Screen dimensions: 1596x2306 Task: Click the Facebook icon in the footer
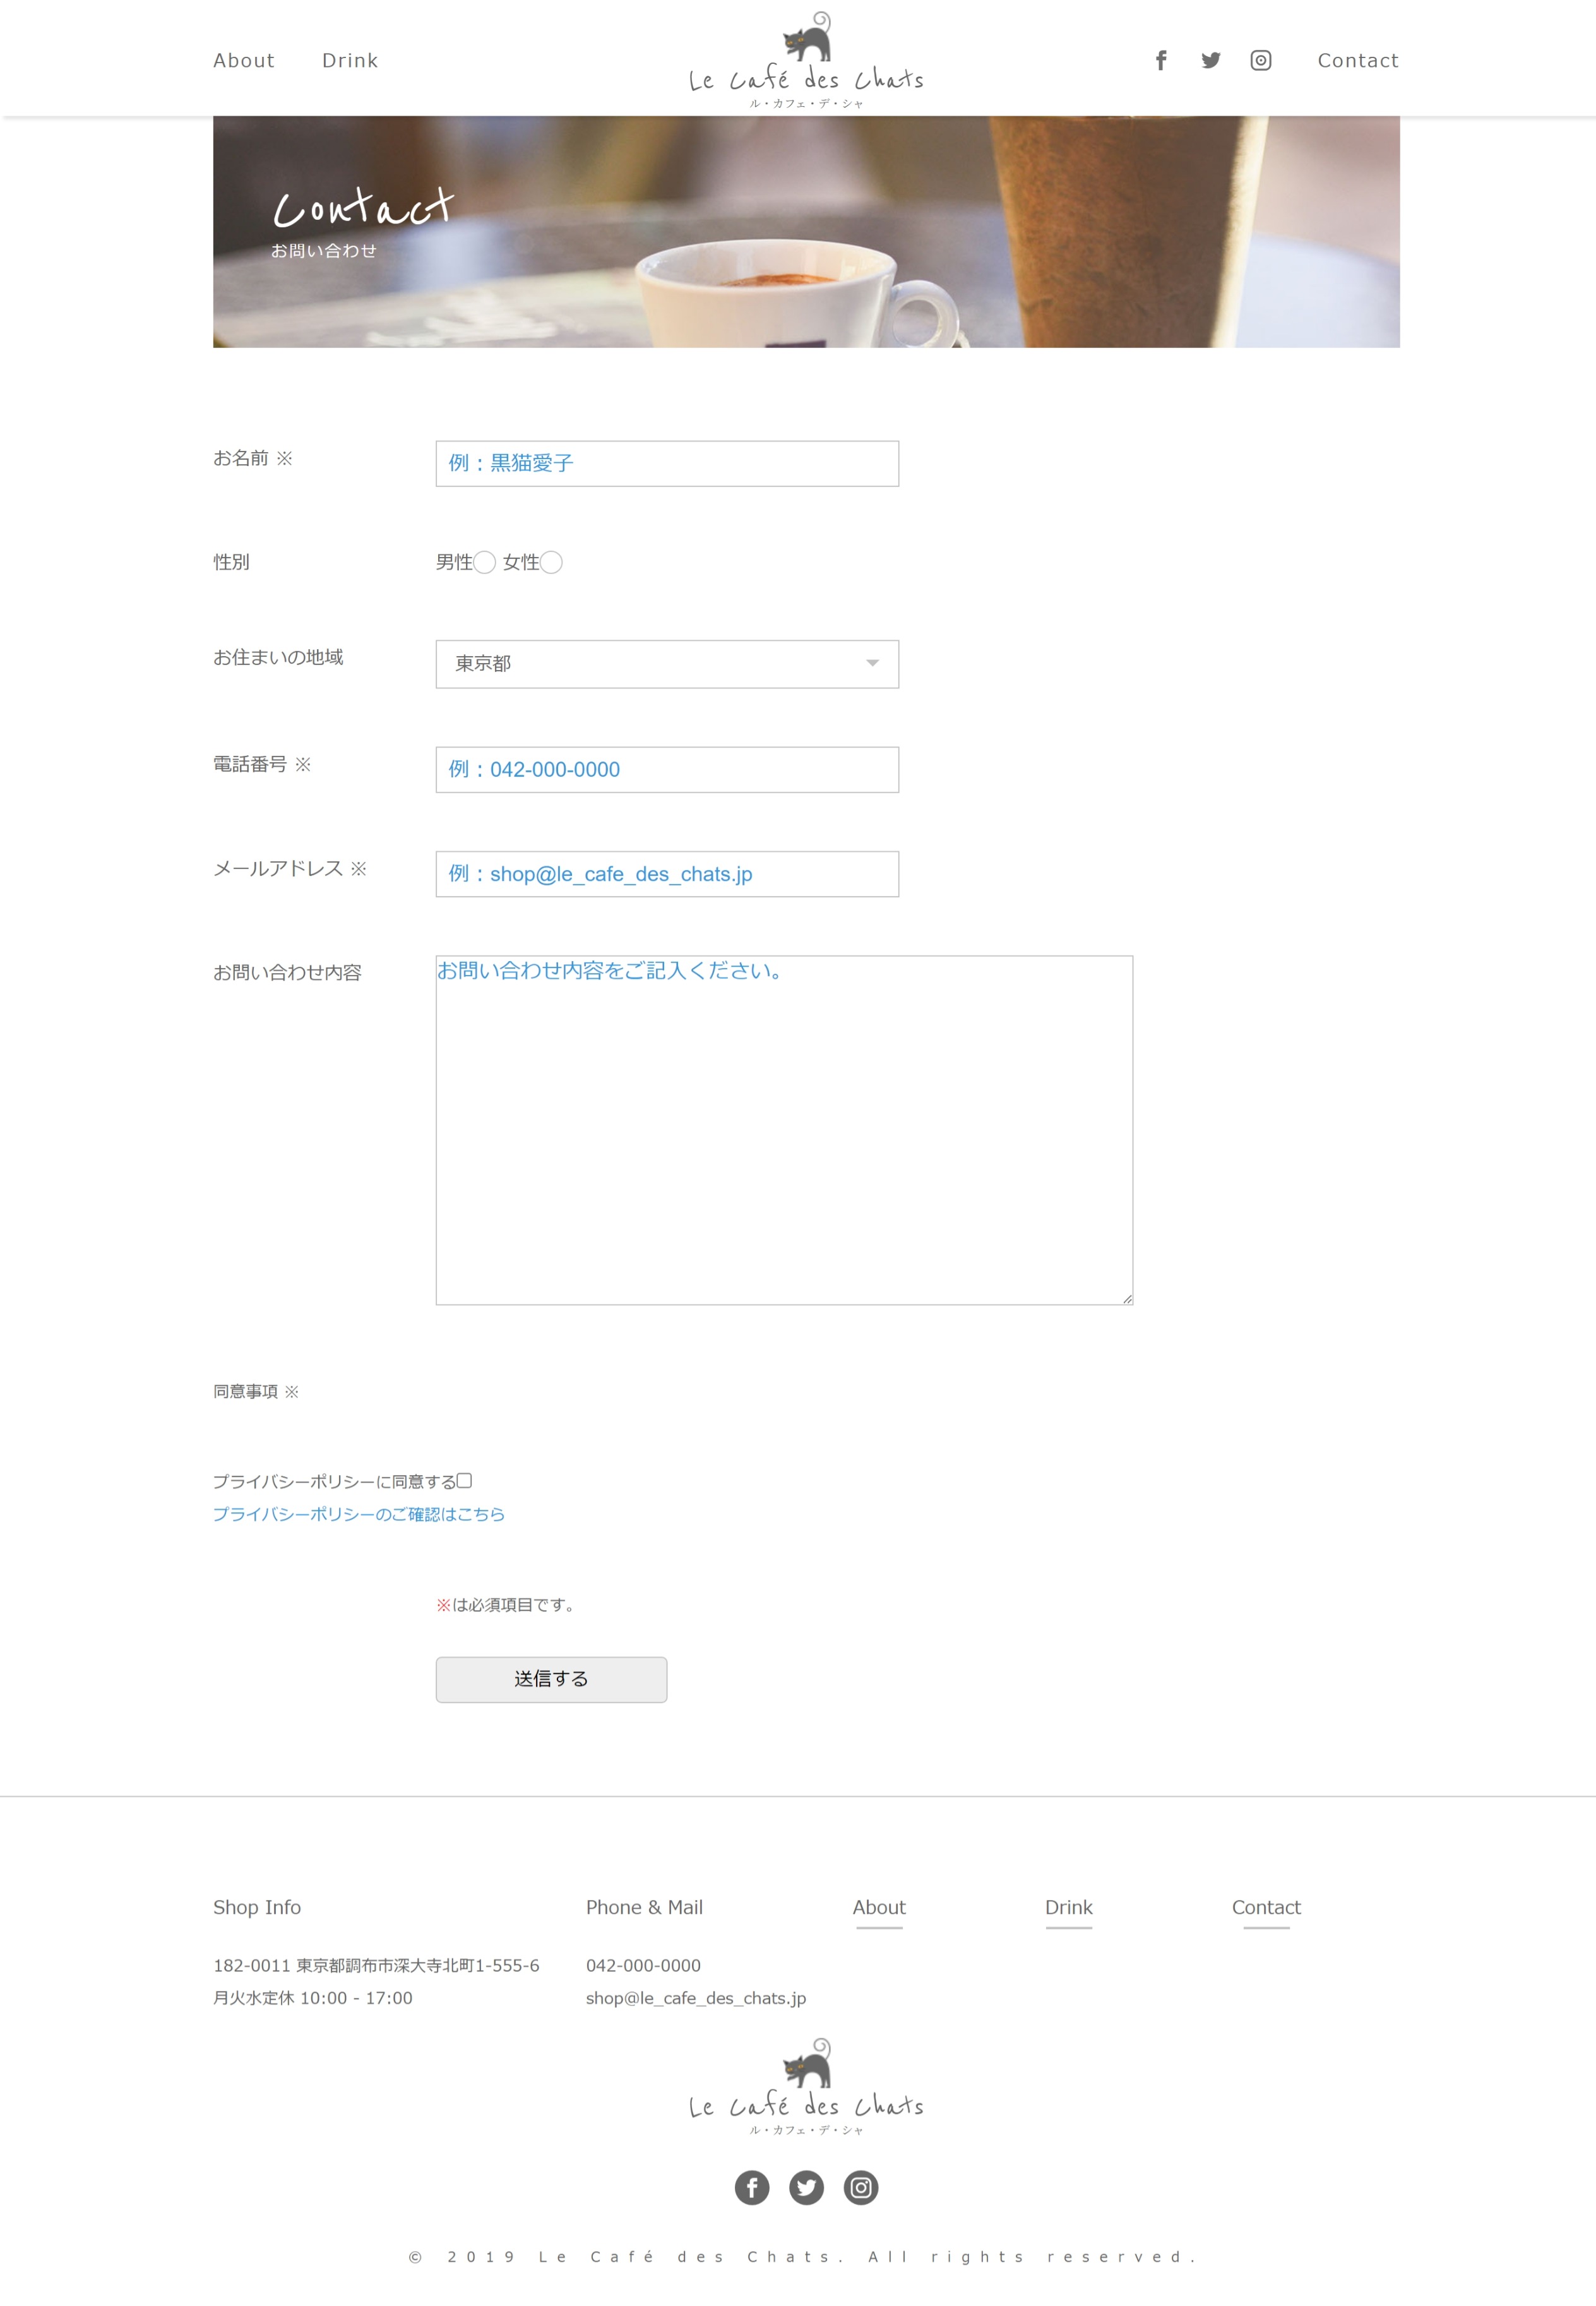pos(752,2187)
